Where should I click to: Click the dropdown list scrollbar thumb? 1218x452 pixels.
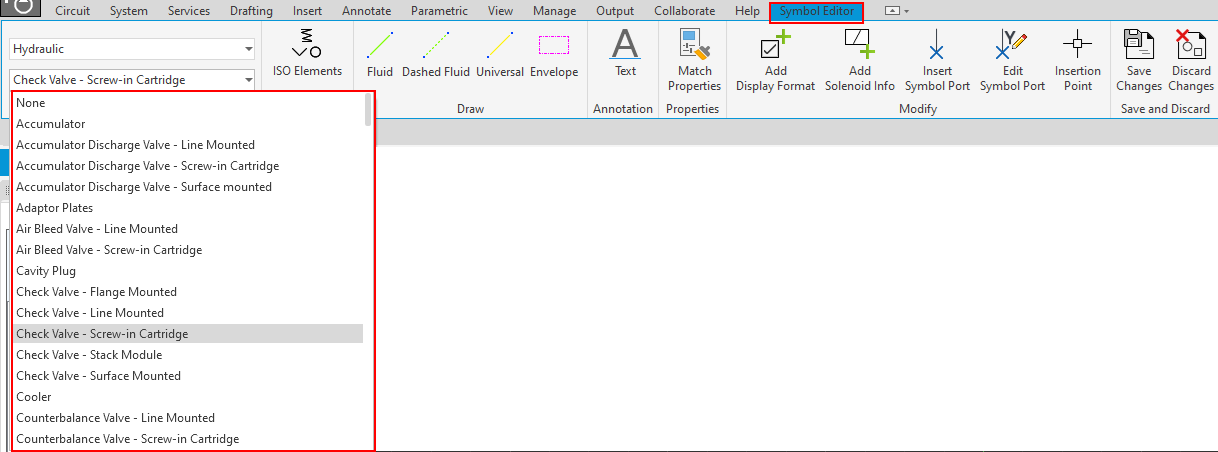[x=368, y=109]
